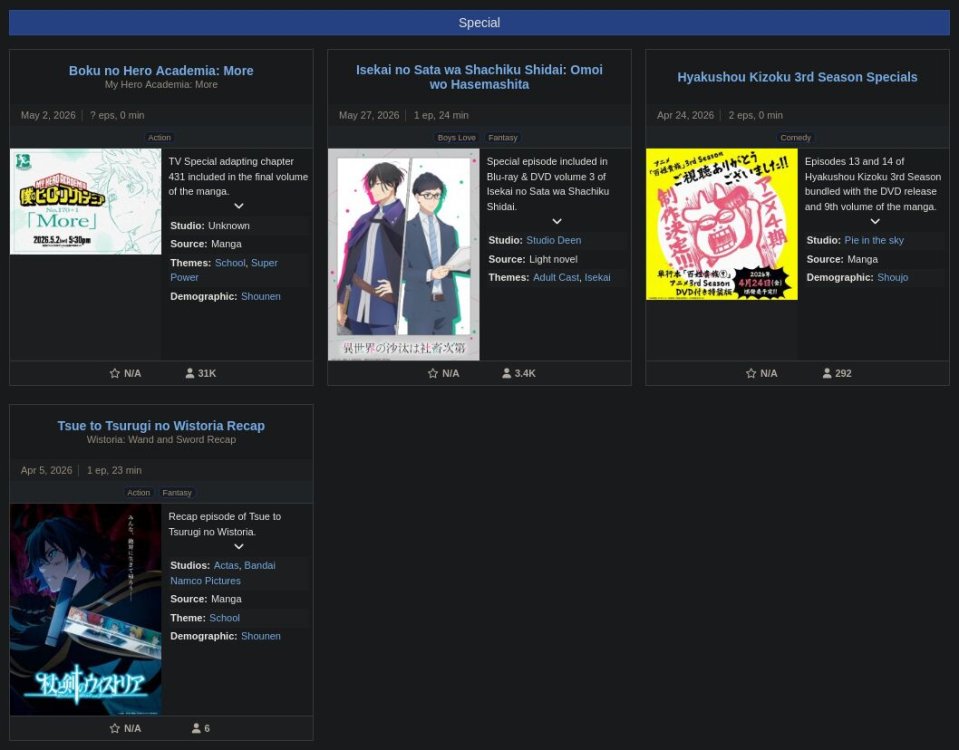
Task: Click the star score icon on Boku no Hero Academia card
Action: click(x=115, y=373)
